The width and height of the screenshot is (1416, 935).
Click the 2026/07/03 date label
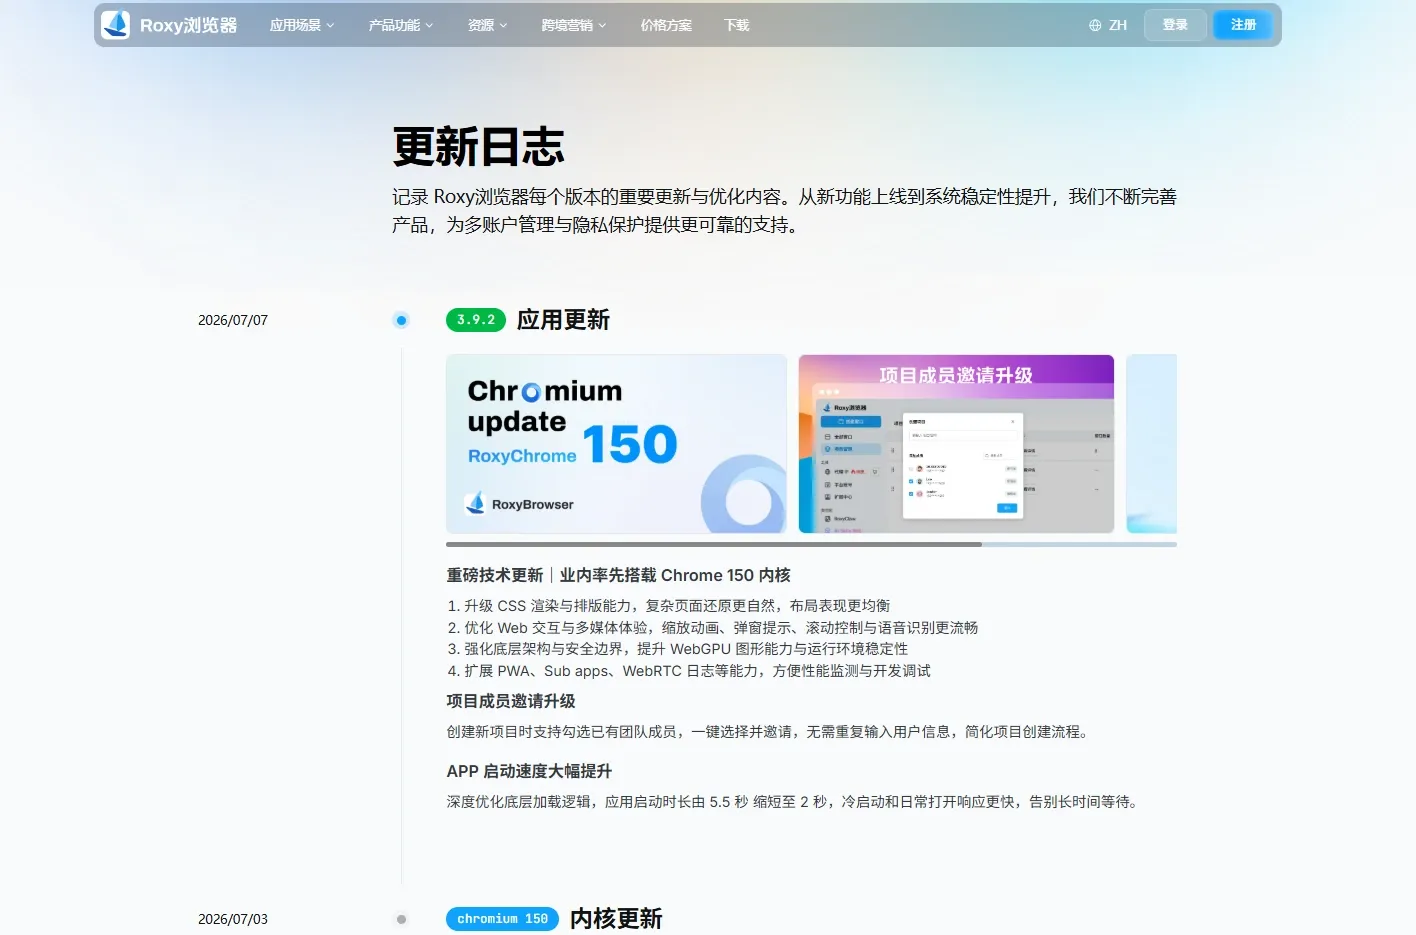click(233, 919)
